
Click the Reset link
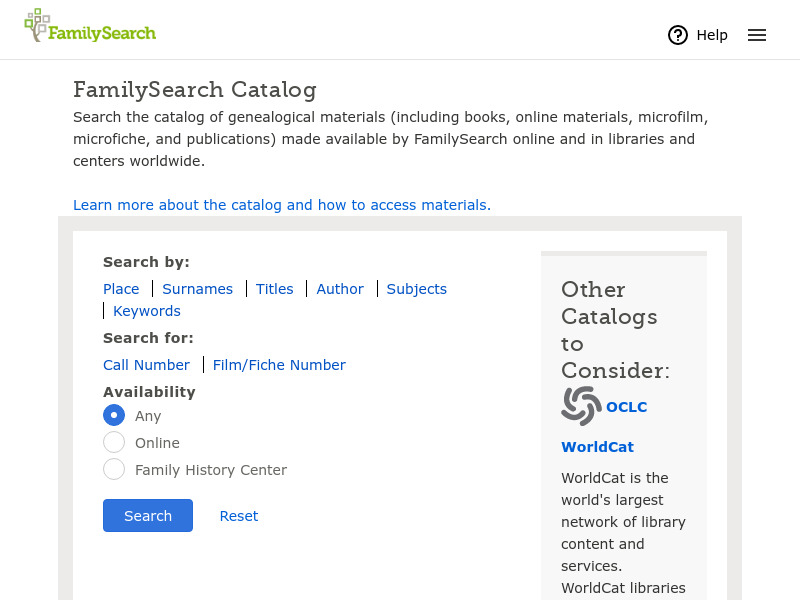(x=239, y=516)
